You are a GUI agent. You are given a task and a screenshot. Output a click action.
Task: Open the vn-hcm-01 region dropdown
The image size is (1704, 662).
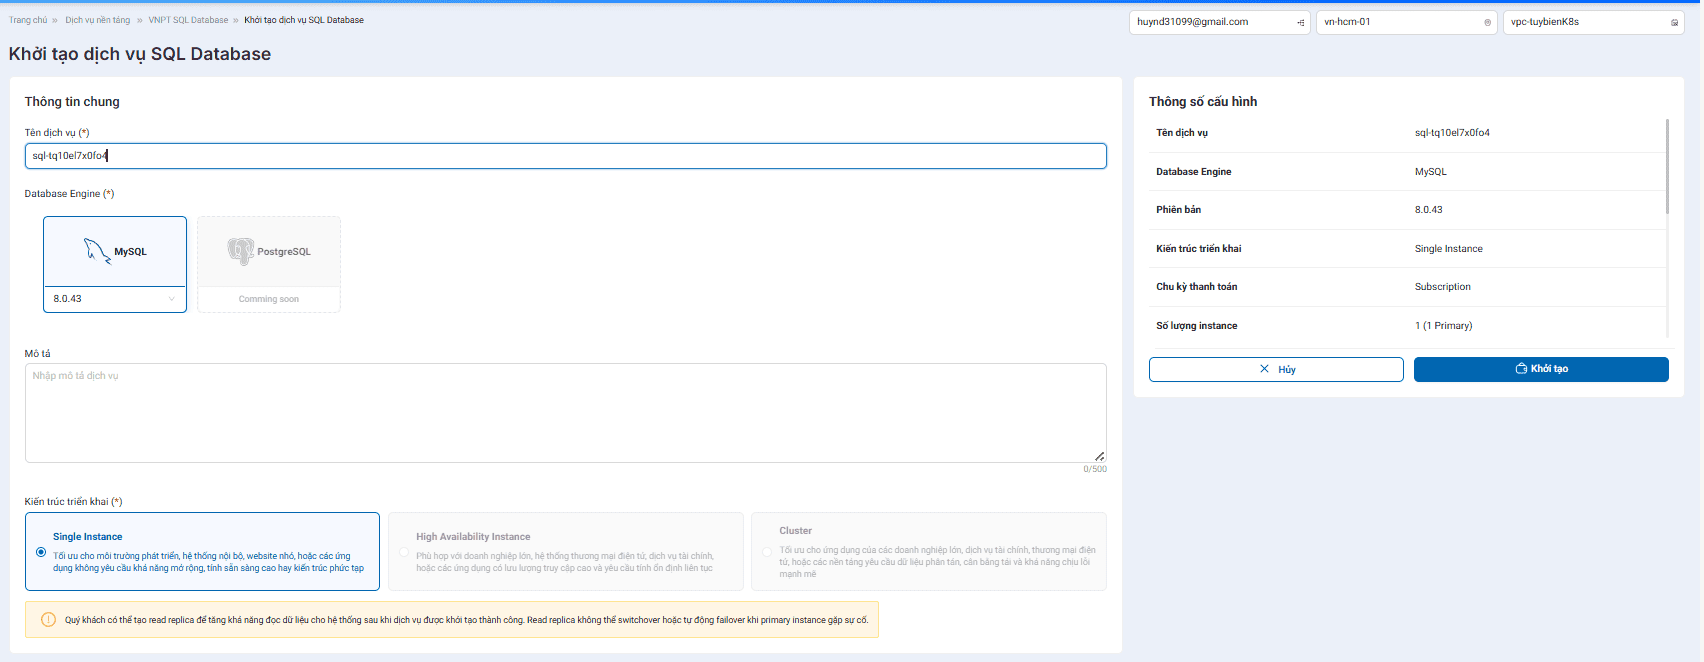tap(1407, 22)
